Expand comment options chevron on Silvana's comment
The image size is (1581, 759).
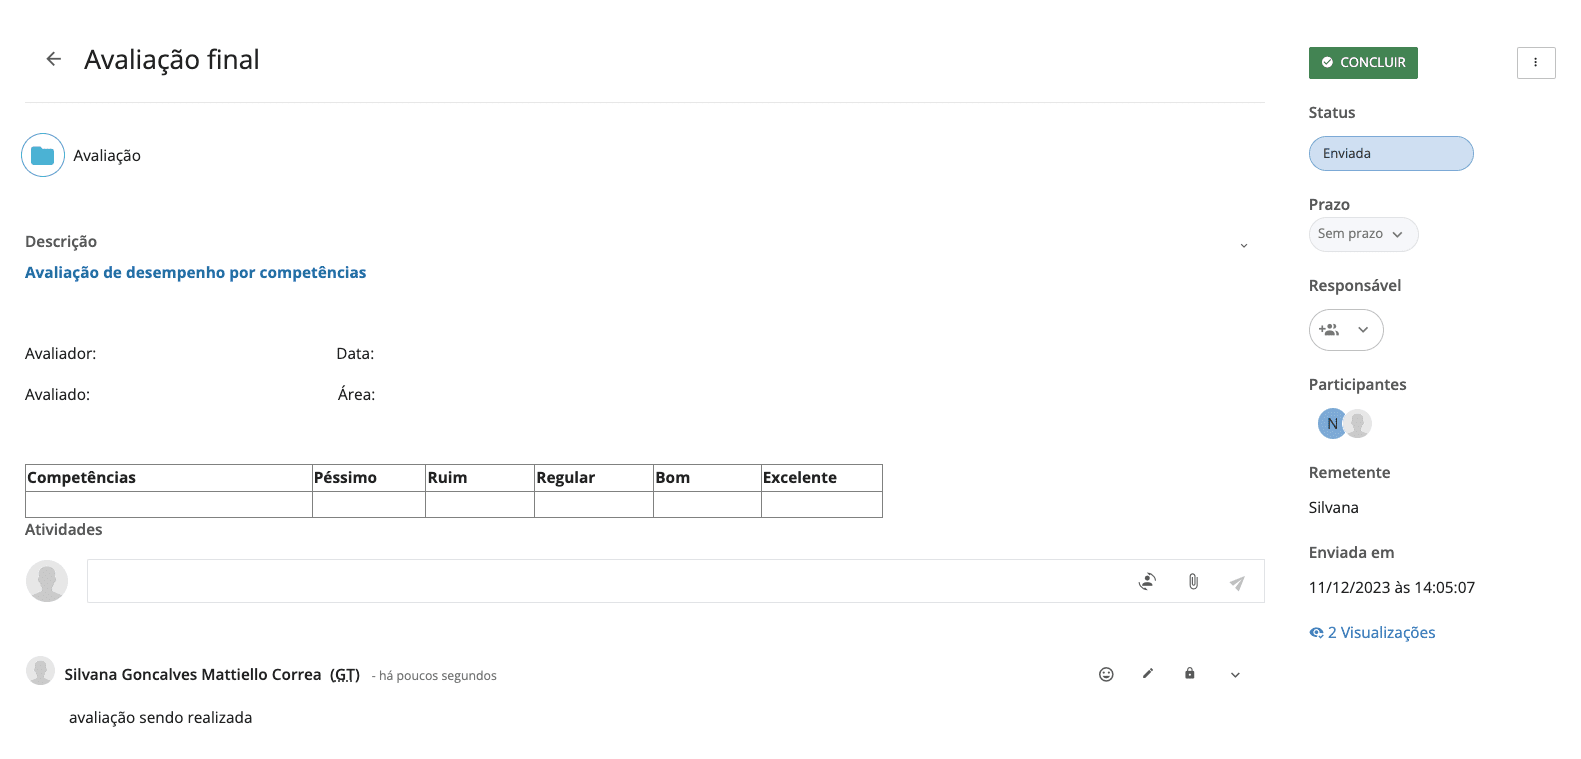click(1235, 675)
